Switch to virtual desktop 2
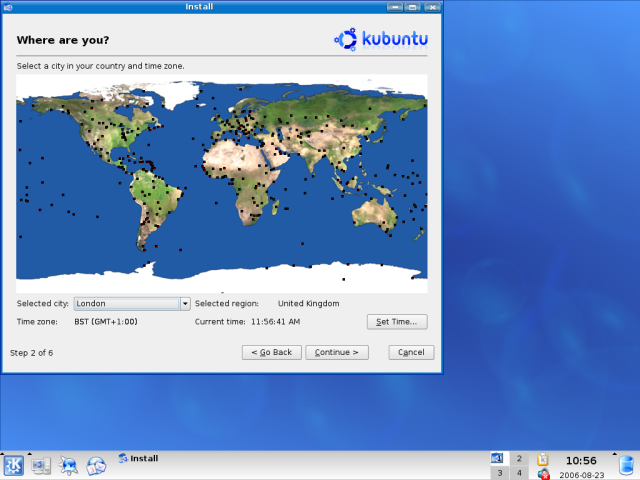 coord(519,458)
